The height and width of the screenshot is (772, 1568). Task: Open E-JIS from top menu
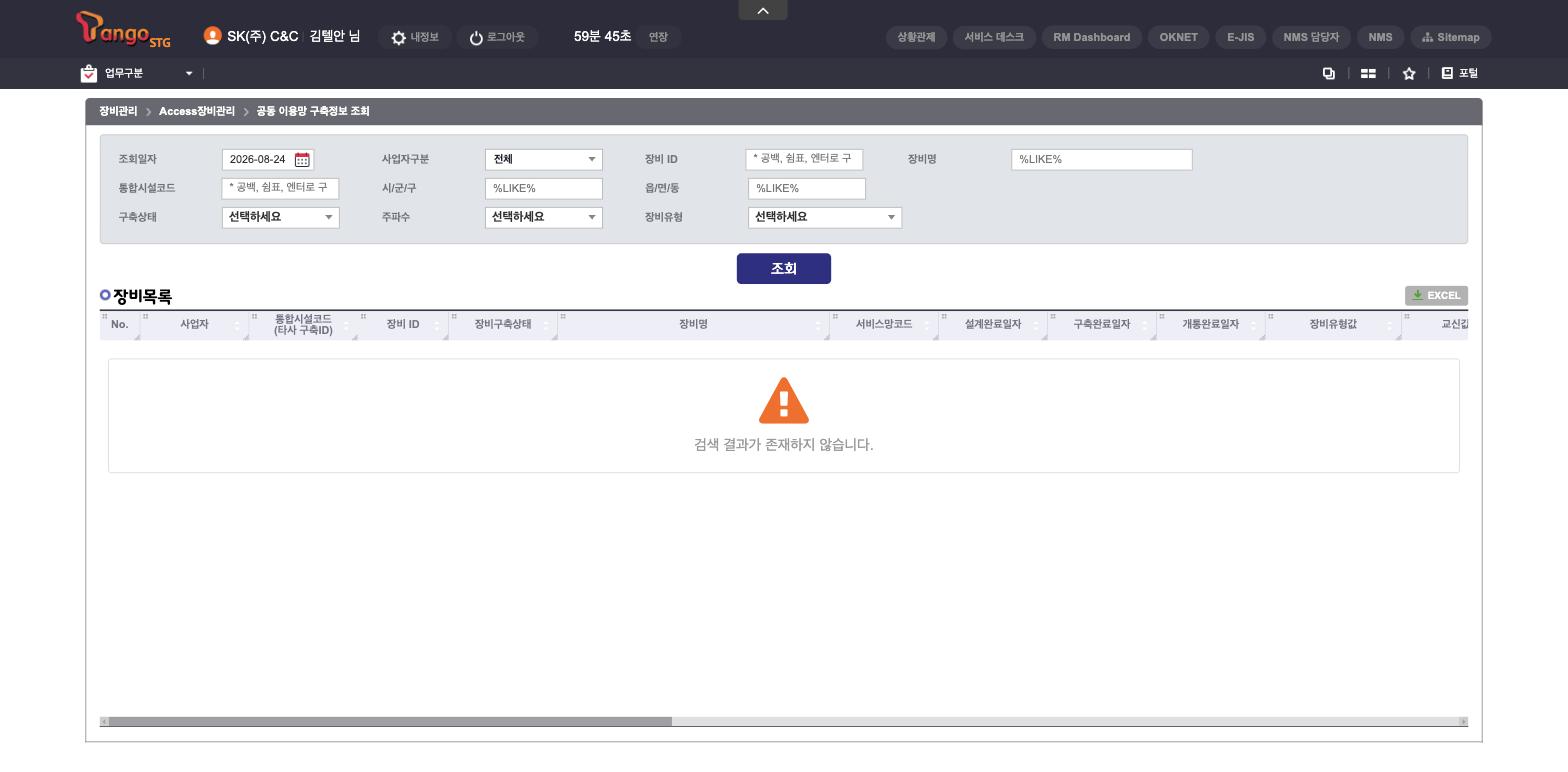point(1241,37)
